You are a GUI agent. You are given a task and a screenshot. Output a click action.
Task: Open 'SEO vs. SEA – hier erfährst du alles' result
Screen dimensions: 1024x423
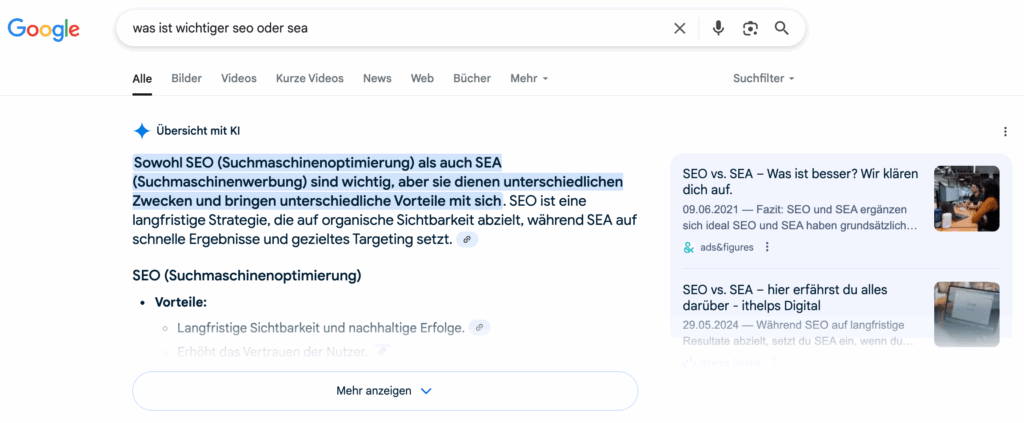785,297
